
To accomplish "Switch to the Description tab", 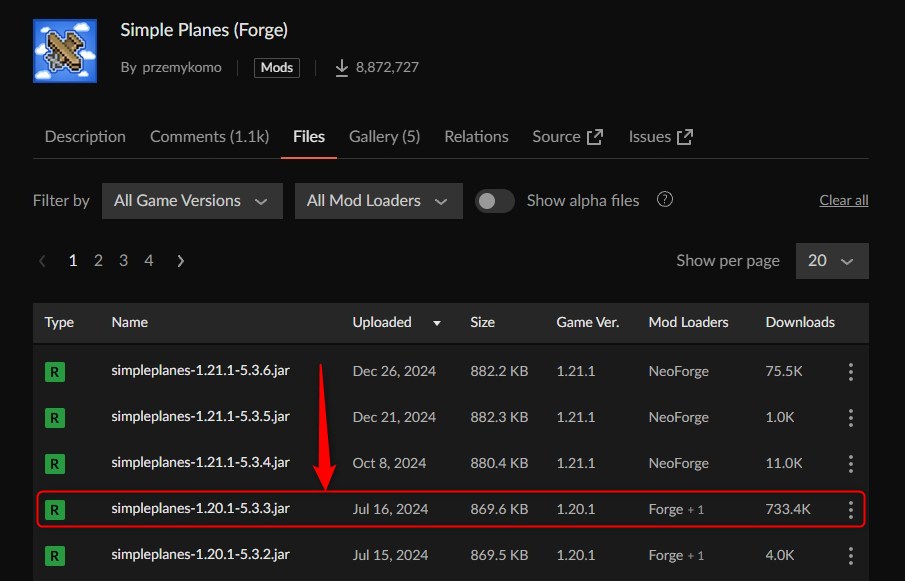I will click(85, 137).
